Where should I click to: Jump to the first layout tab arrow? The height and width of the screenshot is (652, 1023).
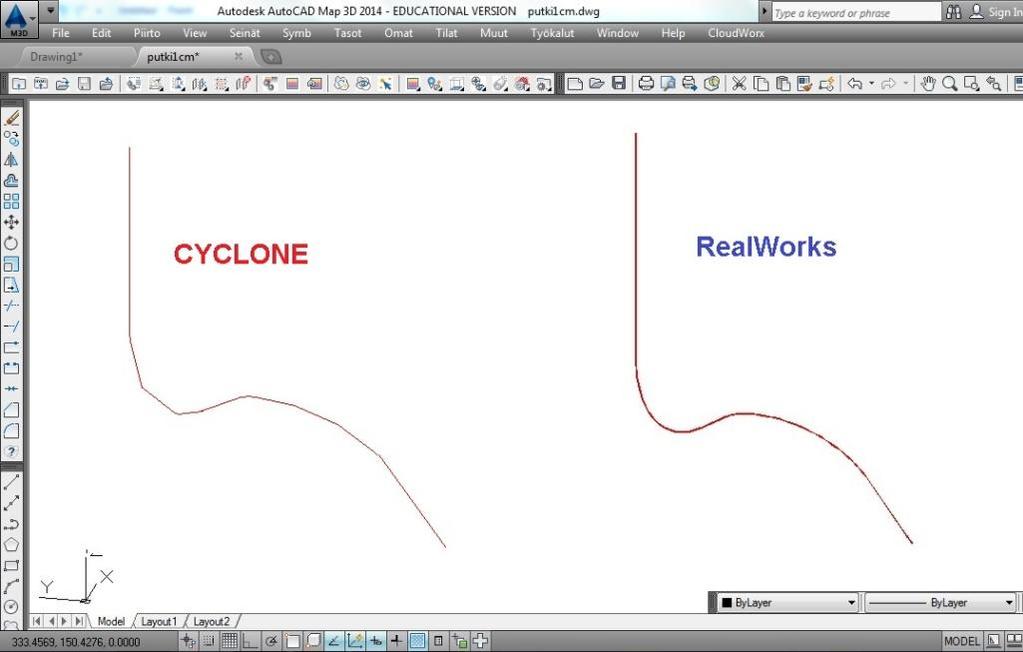tap(37, 621)
